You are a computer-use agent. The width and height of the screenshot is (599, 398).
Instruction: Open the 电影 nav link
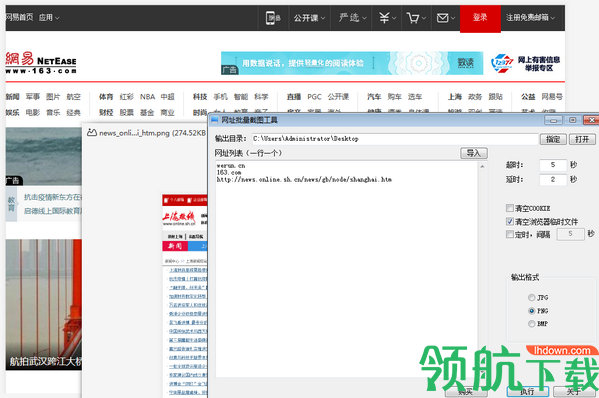(x=33, y=112)
